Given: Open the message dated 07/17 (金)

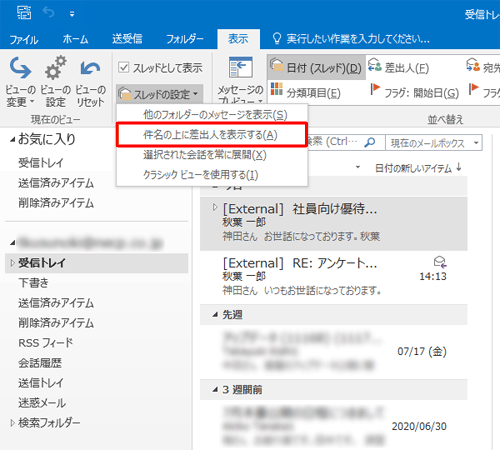Looking at the screenshot, I should (334, 352).
